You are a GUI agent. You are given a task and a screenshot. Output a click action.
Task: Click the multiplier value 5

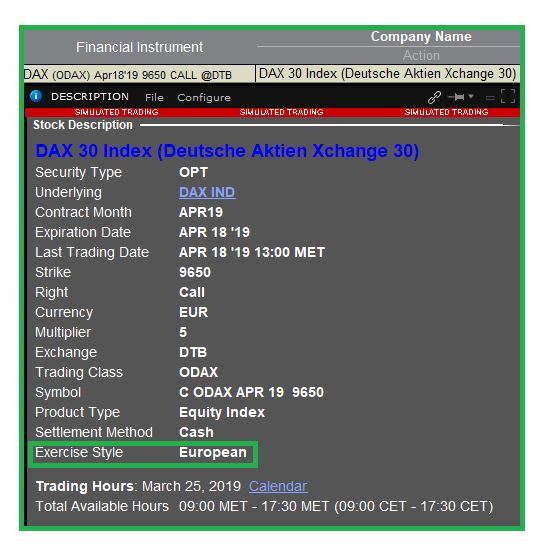(x=183, y=332)
